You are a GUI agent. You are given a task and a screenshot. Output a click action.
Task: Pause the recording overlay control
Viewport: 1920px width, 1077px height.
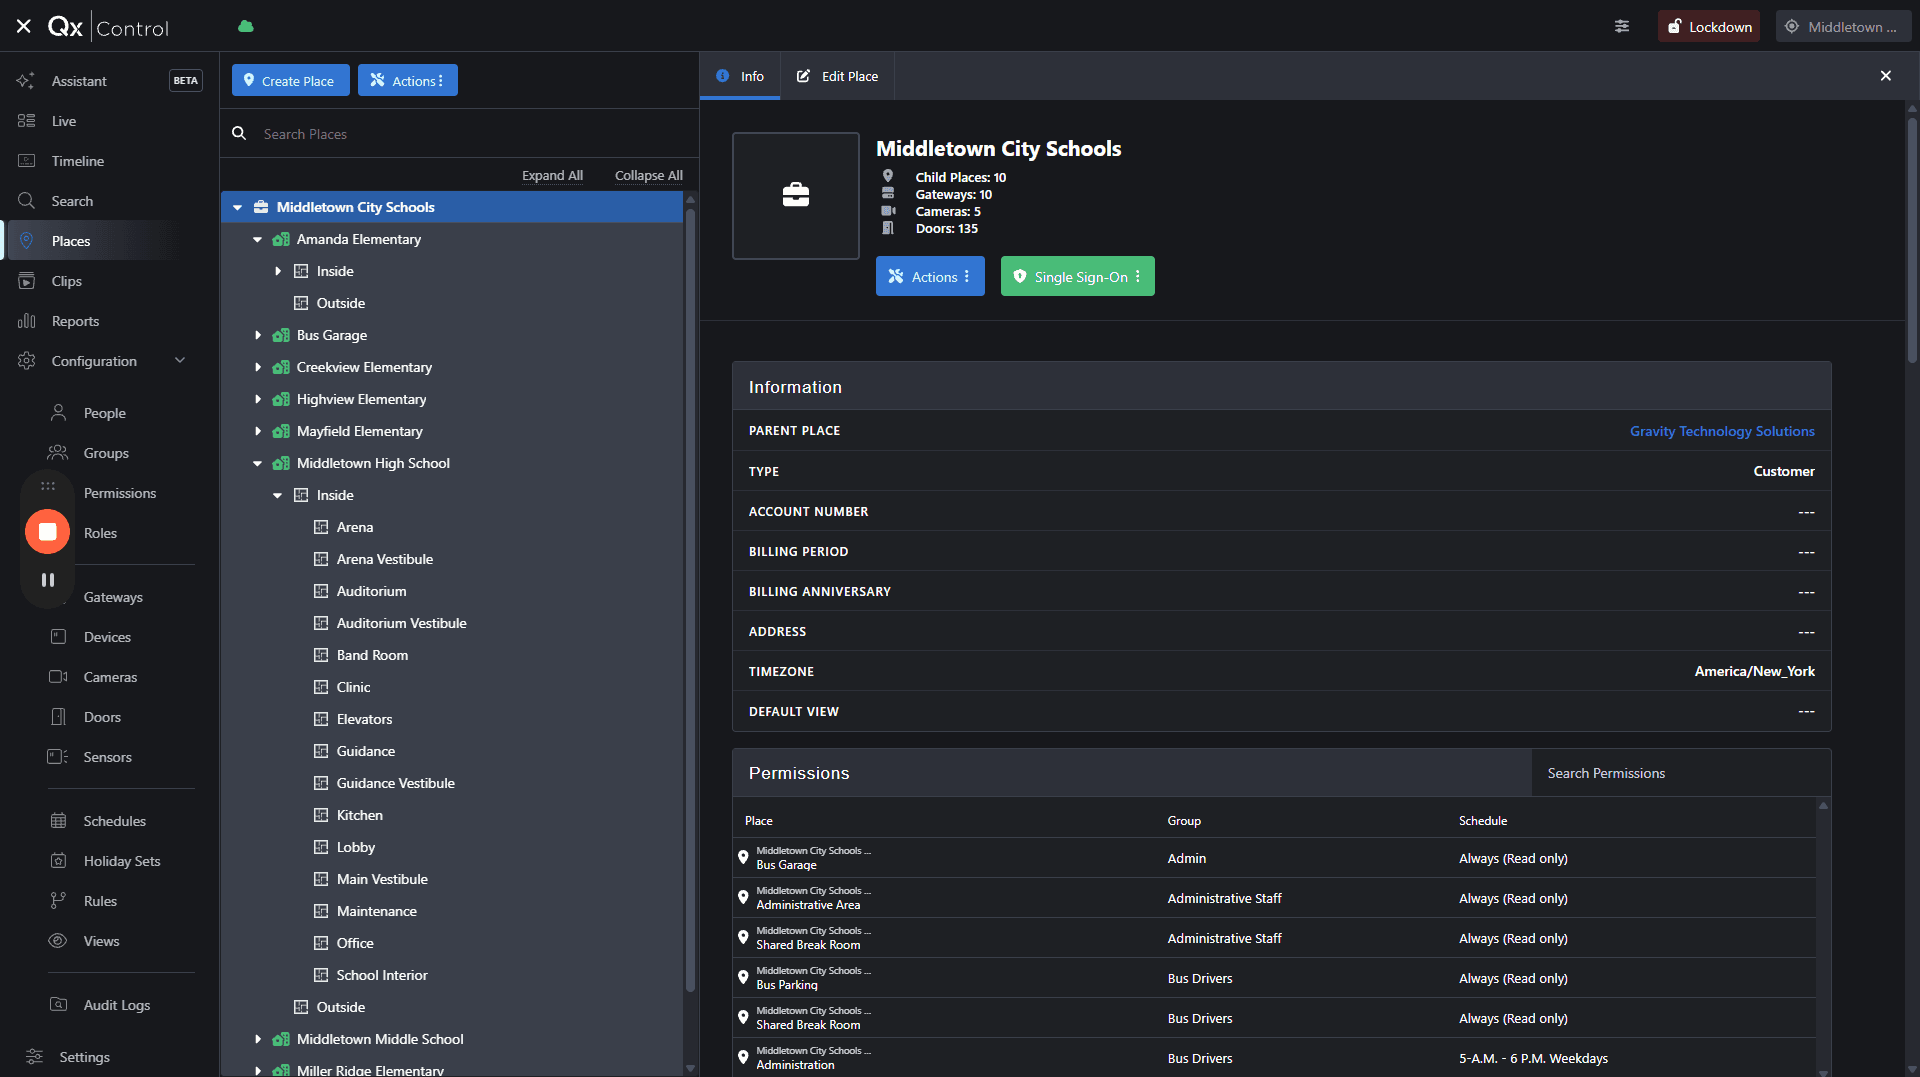tap(47, 580)
